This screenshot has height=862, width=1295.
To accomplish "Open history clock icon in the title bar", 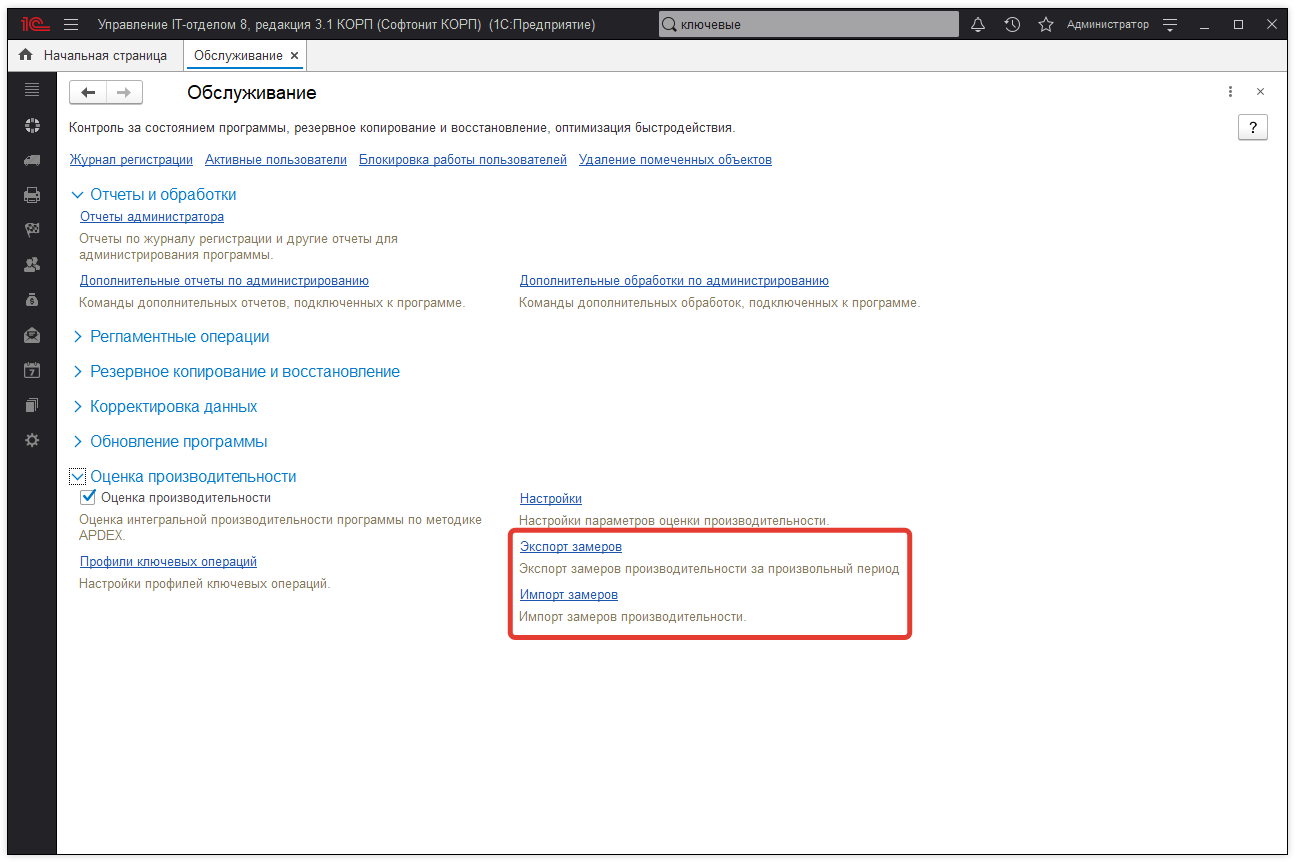I will pos(1012,24).
